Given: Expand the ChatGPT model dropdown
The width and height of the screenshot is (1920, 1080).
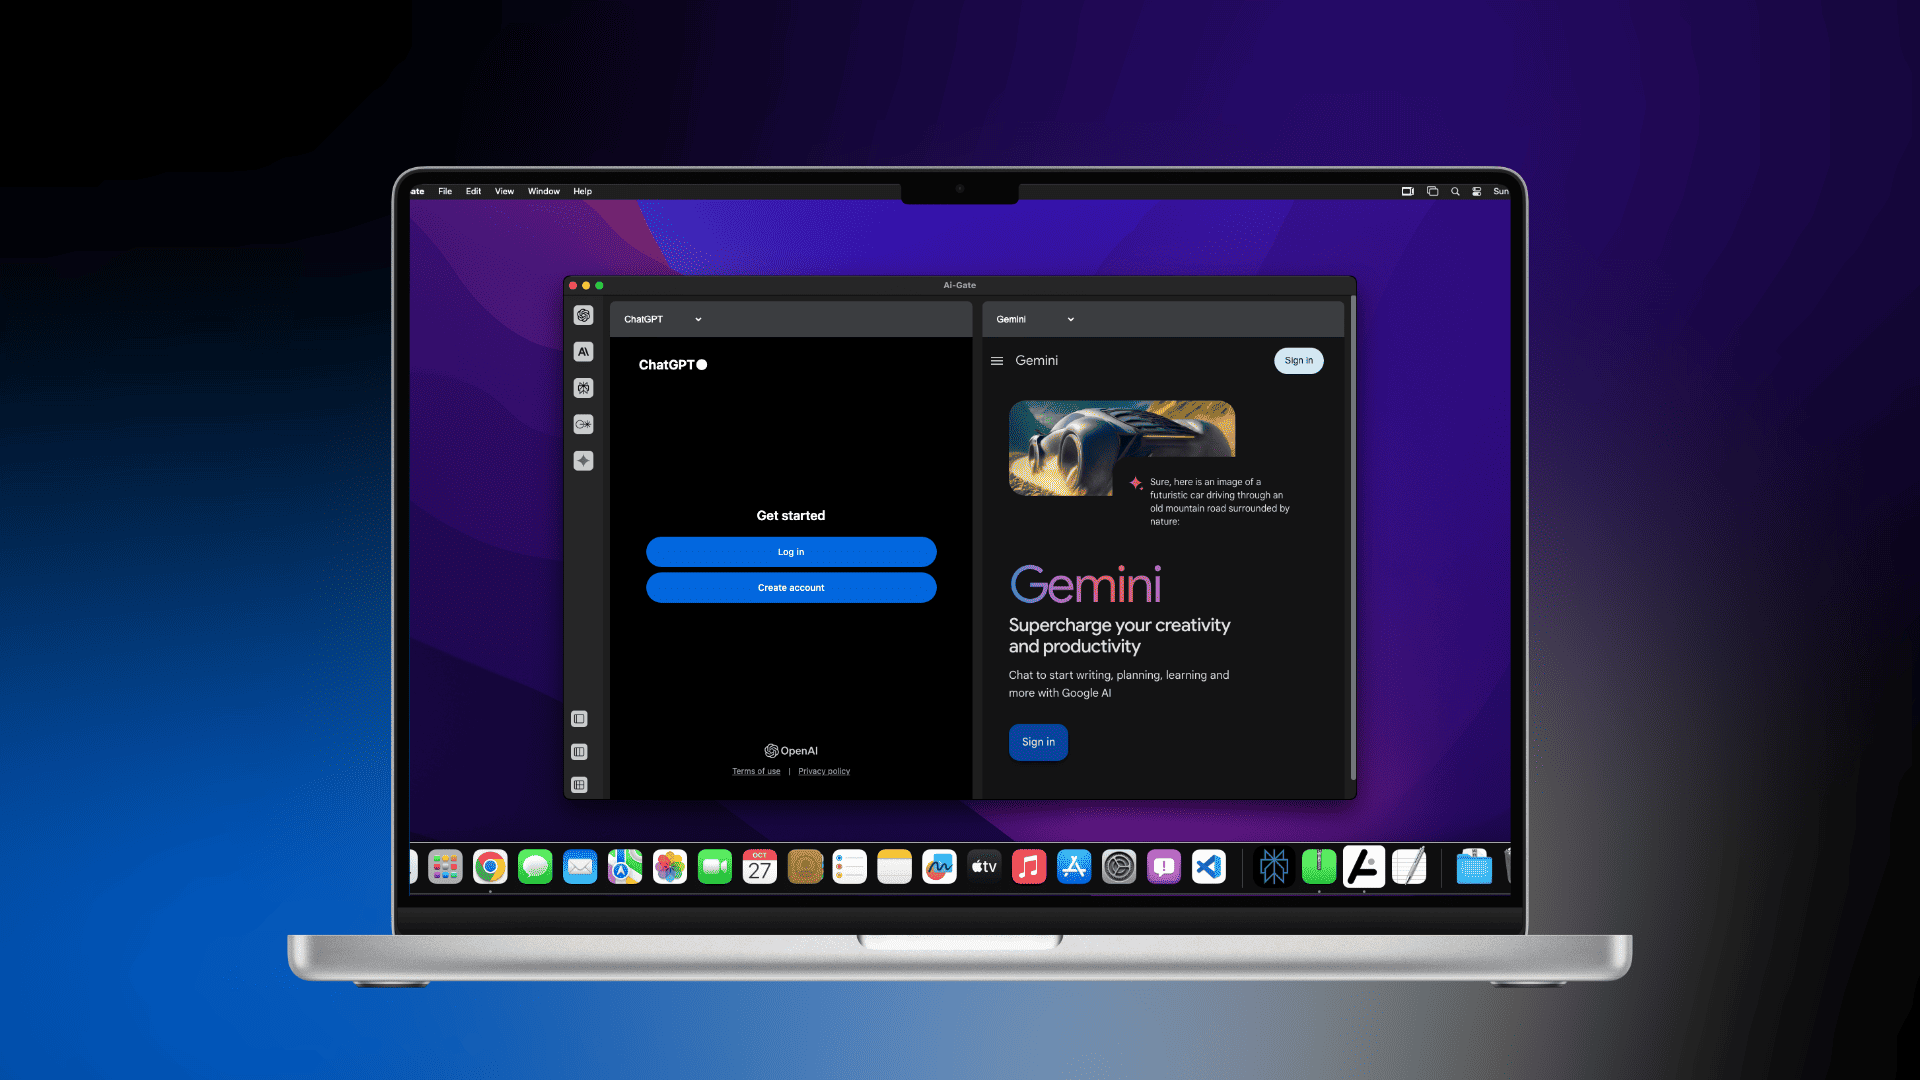Looking at the screenshot, I should click(x=662, y=319).
